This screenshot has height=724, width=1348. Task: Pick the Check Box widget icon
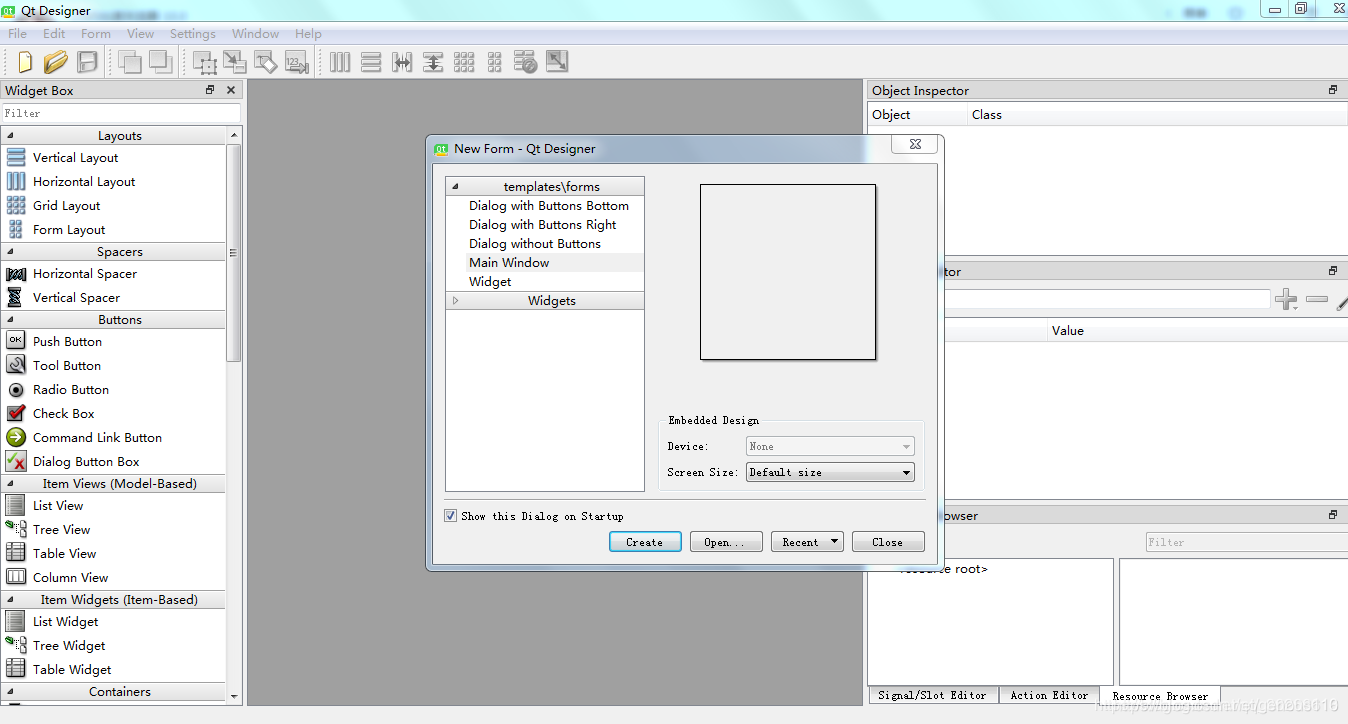(x=16, y=413)
